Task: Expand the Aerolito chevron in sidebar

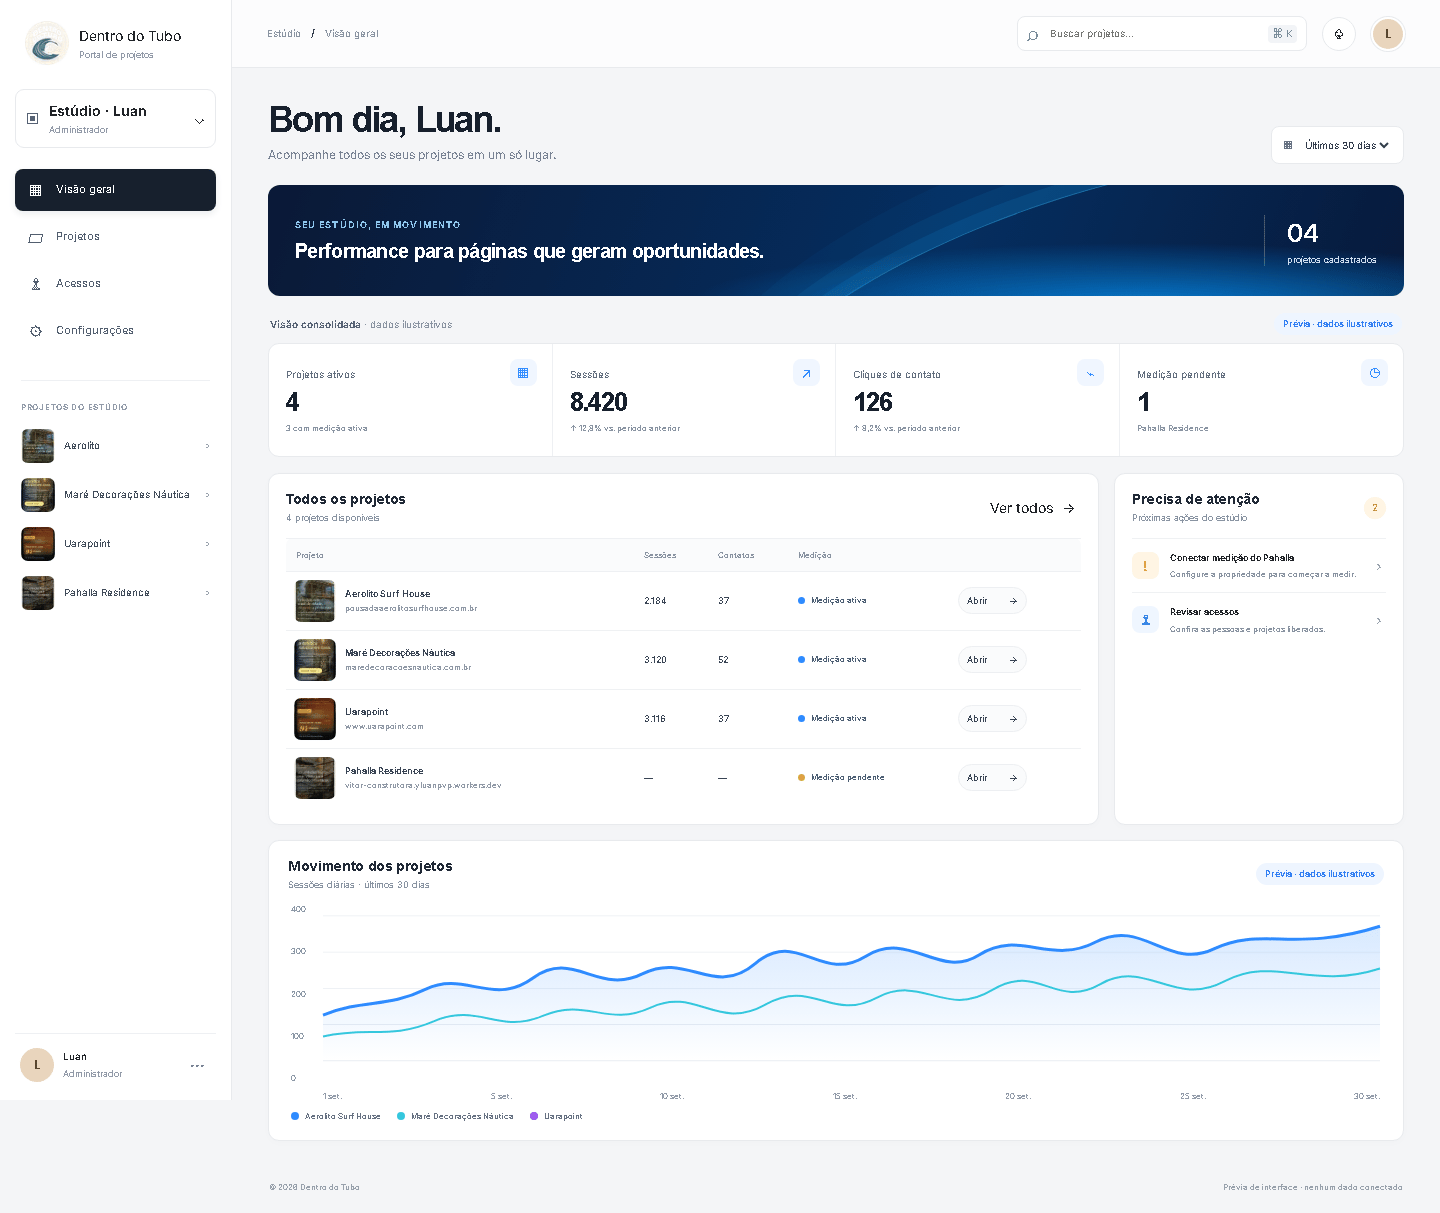Action: pyautogui.click(x=207, y=446)
